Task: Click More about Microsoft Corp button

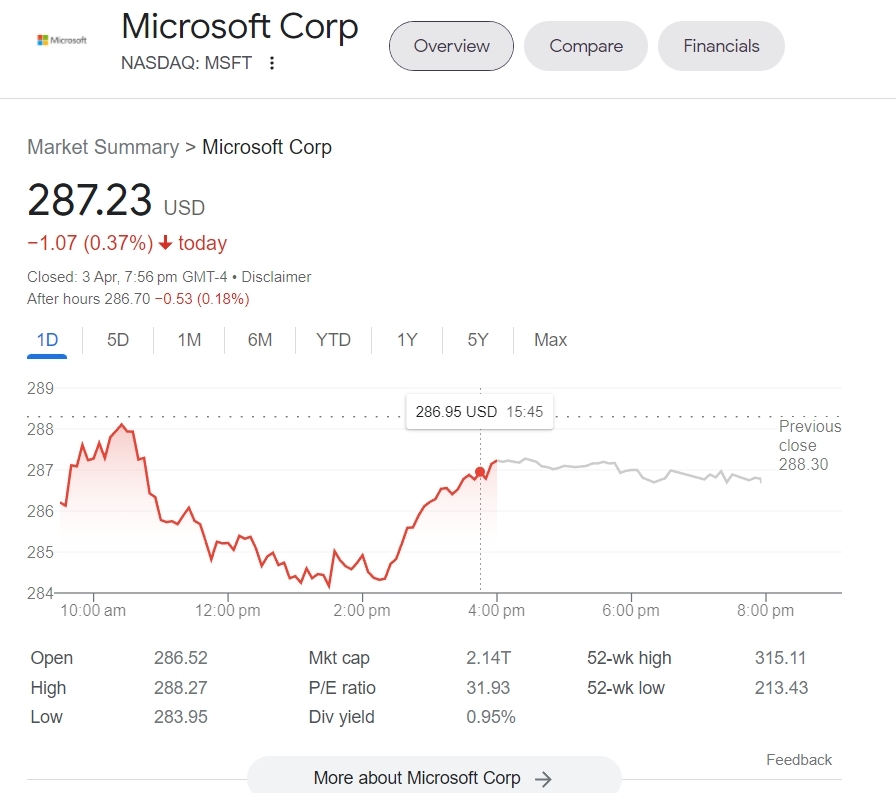Action: [417, 778]
